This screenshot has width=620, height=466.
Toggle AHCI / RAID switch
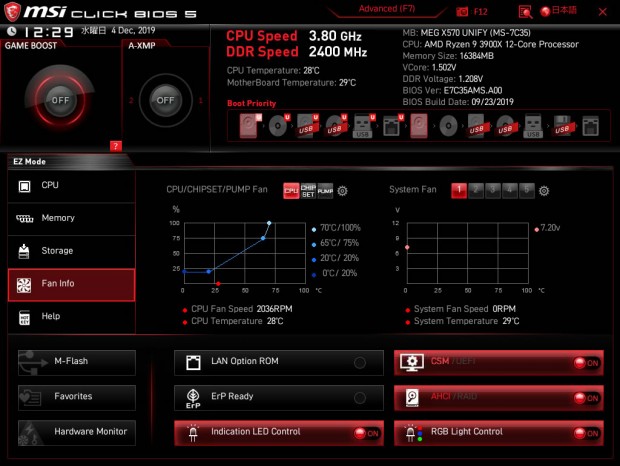499,398
